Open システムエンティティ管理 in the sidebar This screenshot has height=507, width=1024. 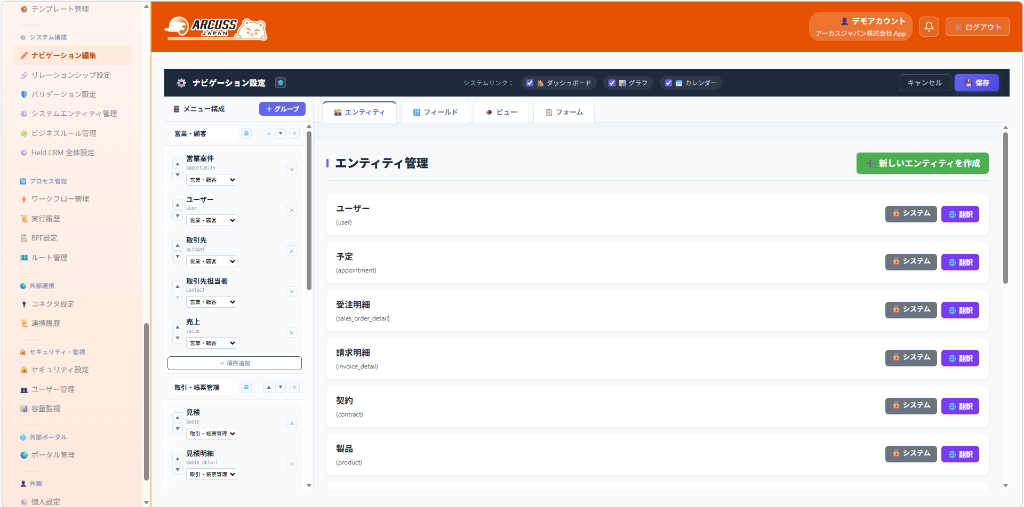(74, 114)
